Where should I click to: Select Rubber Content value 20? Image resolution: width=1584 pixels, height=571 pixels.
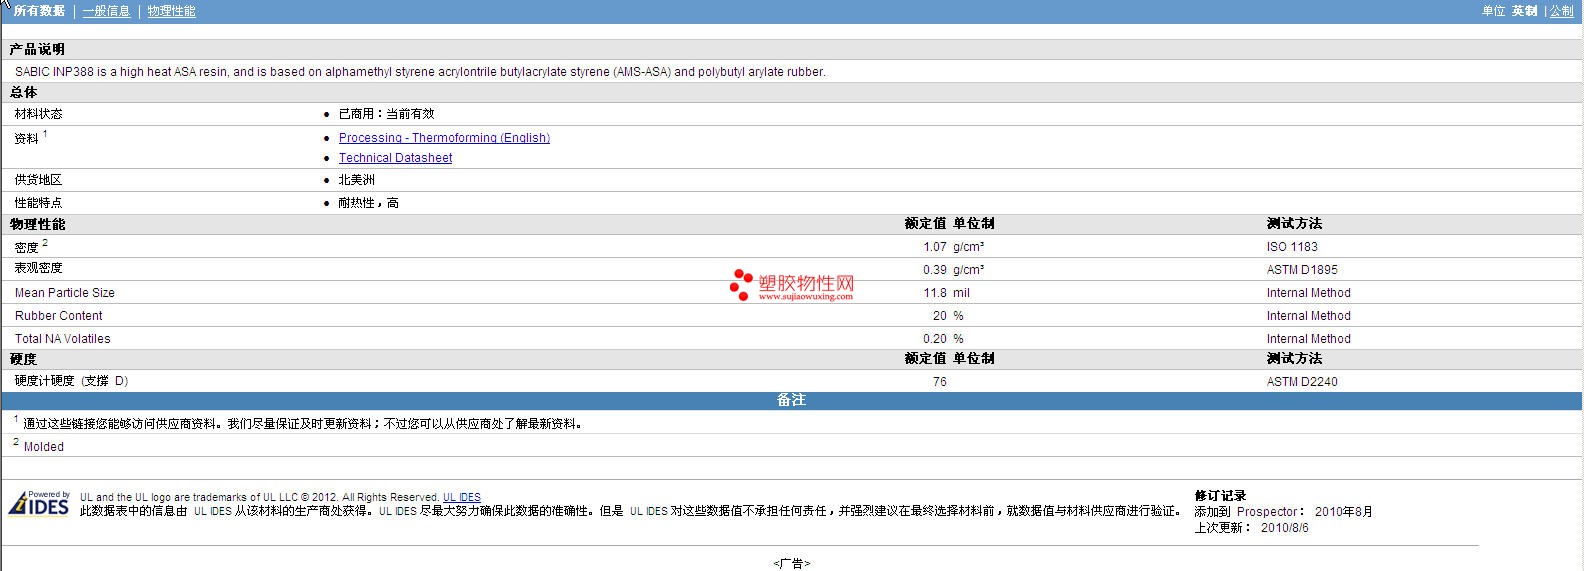(x=940, y=316)
